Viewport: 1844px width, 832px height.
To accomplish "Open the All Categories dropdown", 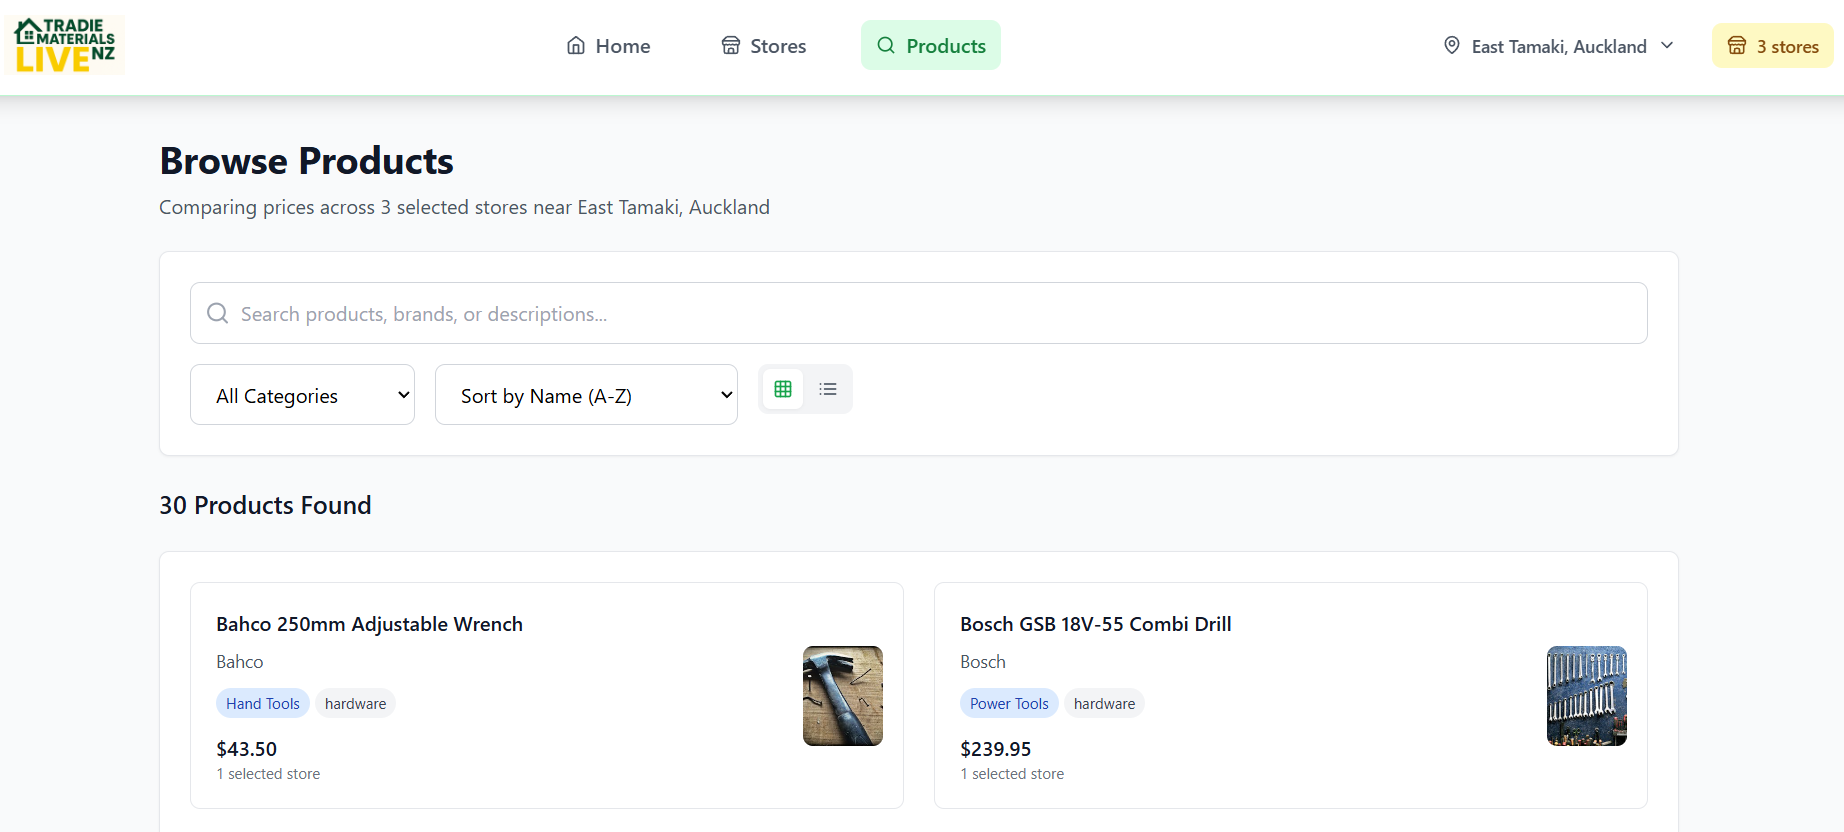I will 302,395.
